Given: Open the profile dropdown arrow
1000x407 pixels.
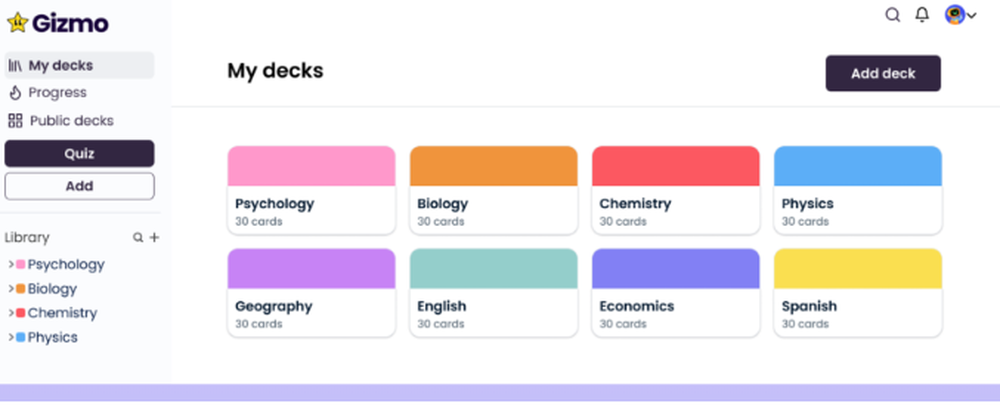Looking at the screenshot, I should coord(971,16).
